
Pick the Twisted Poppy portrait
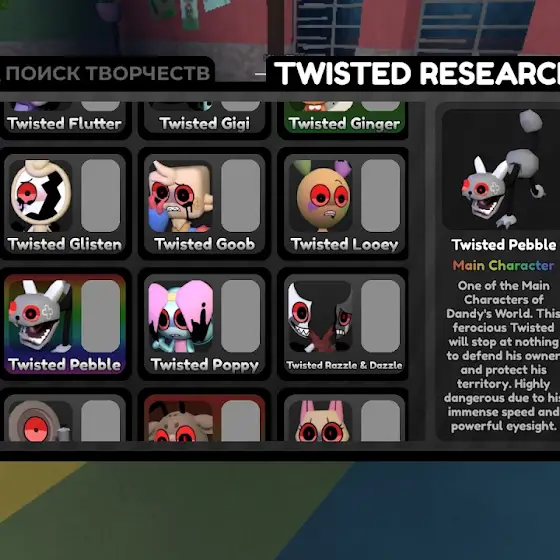[x=180, y=316]
